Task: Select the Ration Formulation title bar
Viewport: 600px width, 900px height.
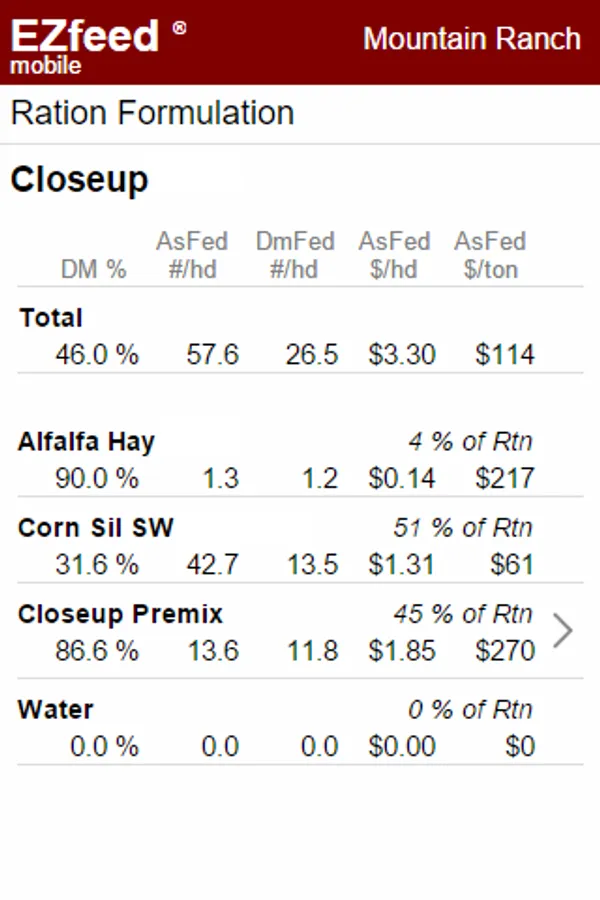Action: (x=300, y=114)
